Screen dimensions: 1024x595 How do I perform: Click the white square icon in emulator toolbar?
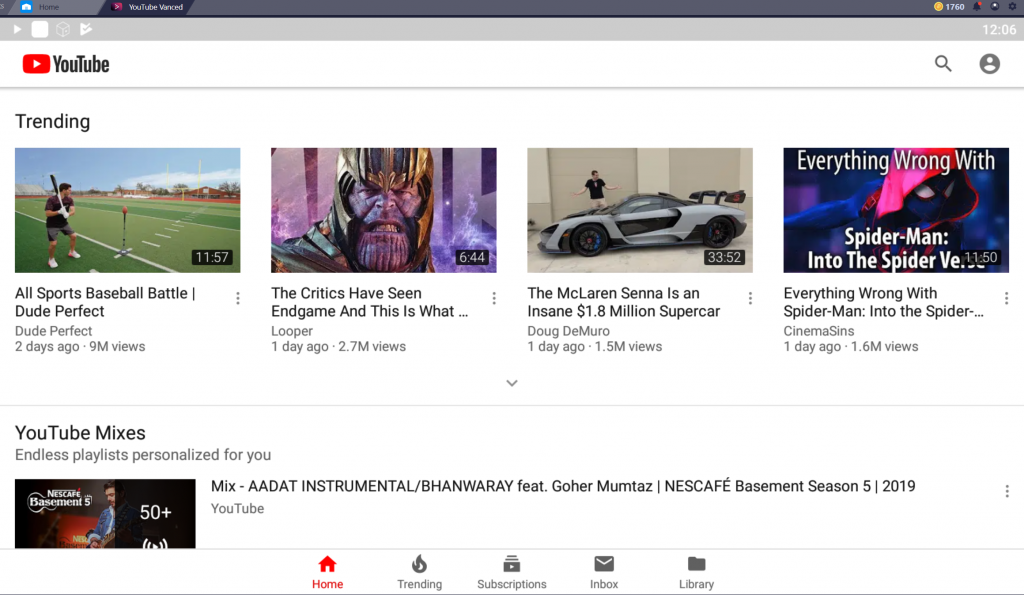[40, 29]
